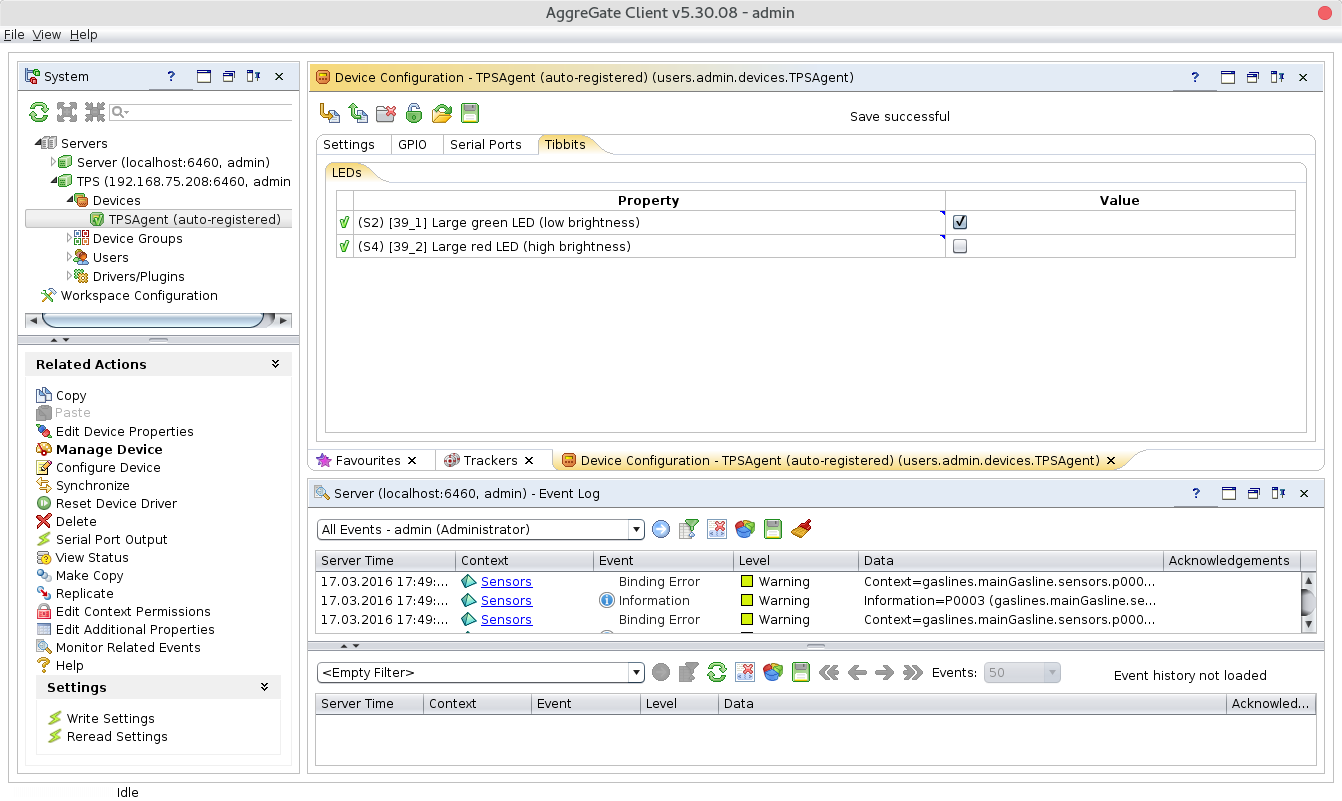The width and height of the screenshot is (1342, 801).
Task: Click the last page double-arrow in event history
Action: (x=912, y=673)
